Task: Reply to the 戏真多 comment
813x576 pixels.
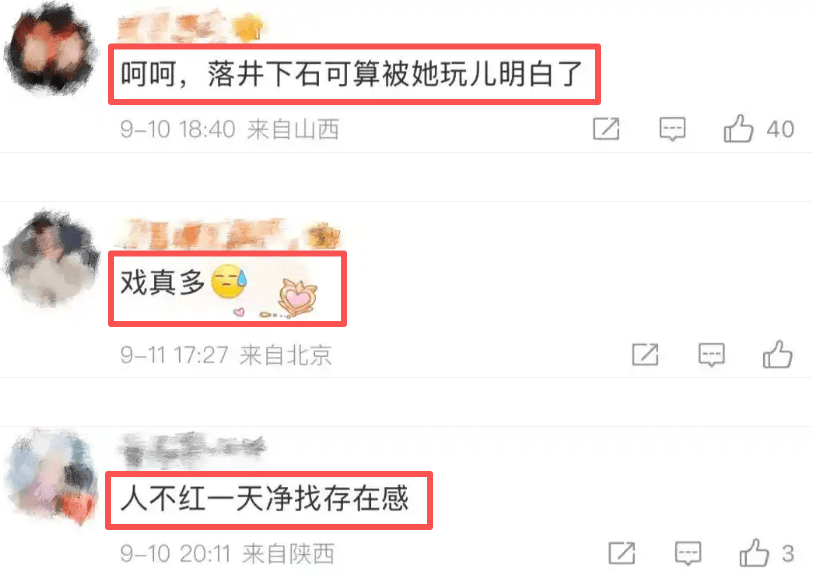Action: coord(711,355)
